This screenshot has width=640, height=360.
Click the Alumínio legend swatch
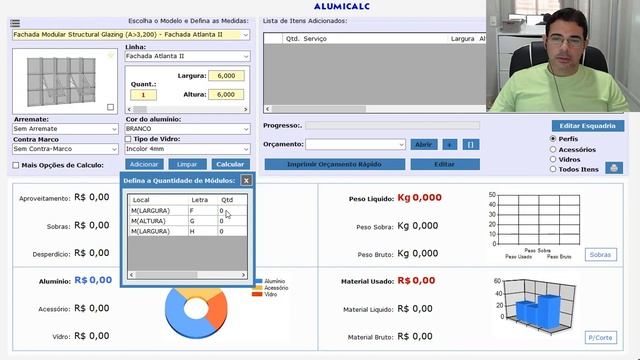coord(258,281)
